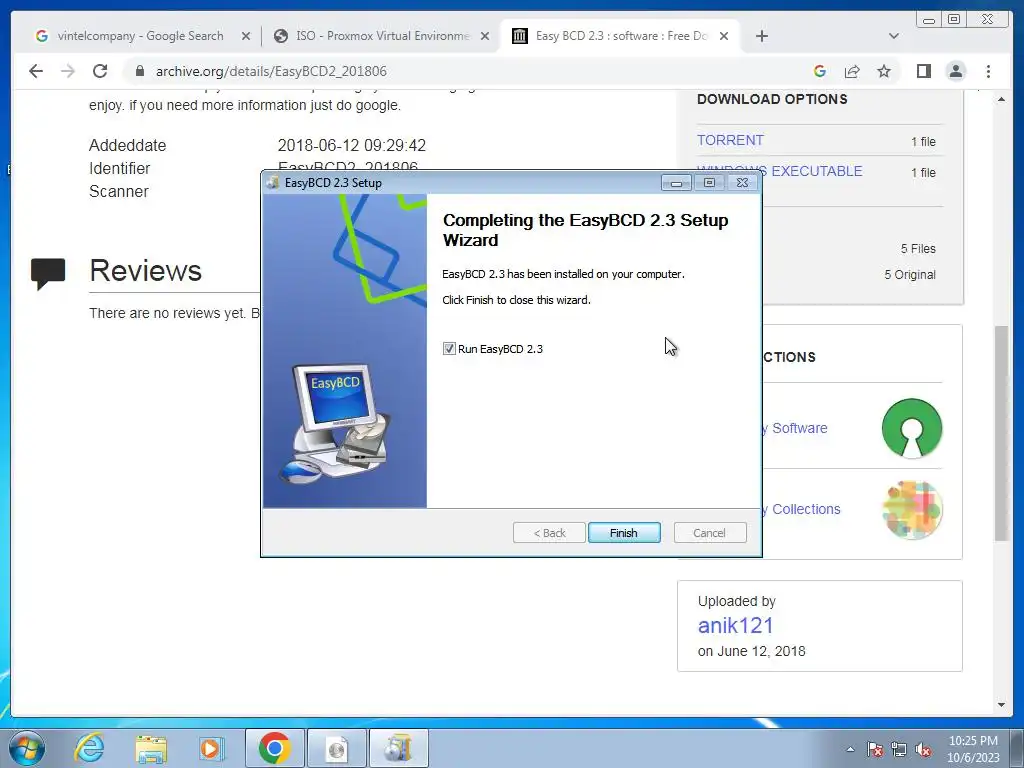Open Windows Media Player from taskbar
The width and height of the screenshot is (1024, 768).
click(x=210, y=748)
